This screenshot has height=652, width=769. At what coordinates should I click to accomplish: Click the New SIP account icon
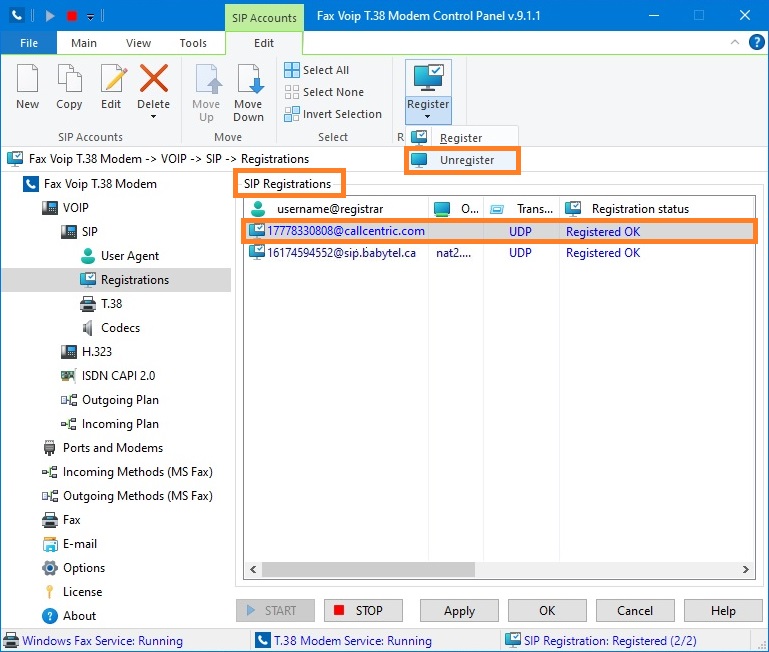click(27, 78)
